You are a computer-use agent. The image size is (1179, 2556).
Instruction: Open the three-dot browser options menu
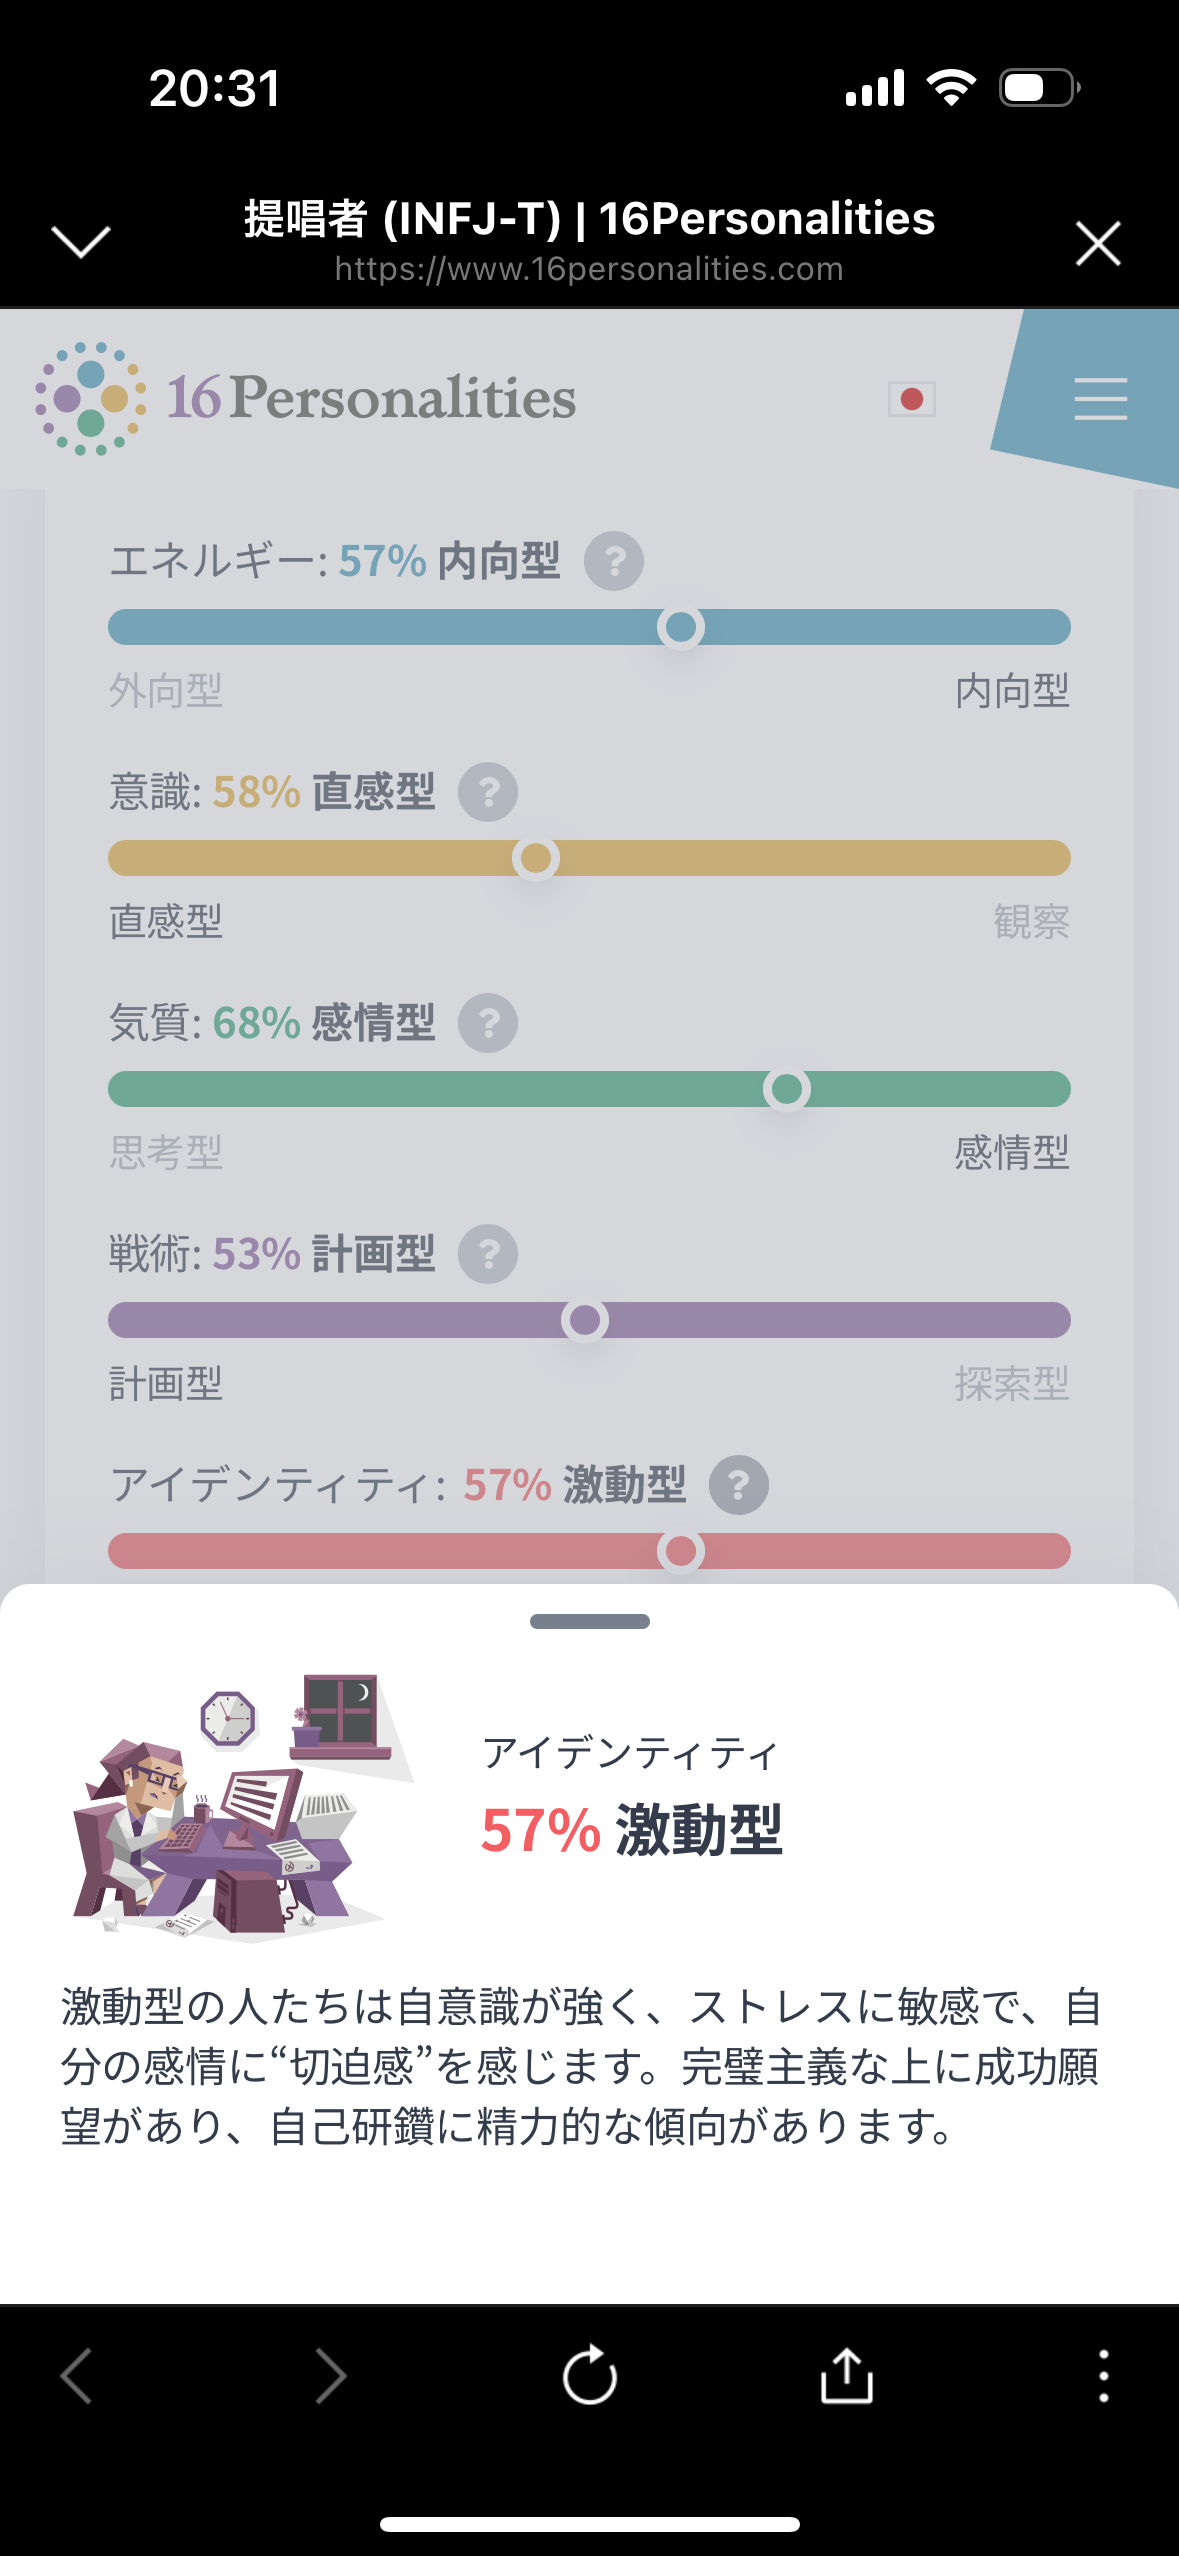click(1103, 2375)
